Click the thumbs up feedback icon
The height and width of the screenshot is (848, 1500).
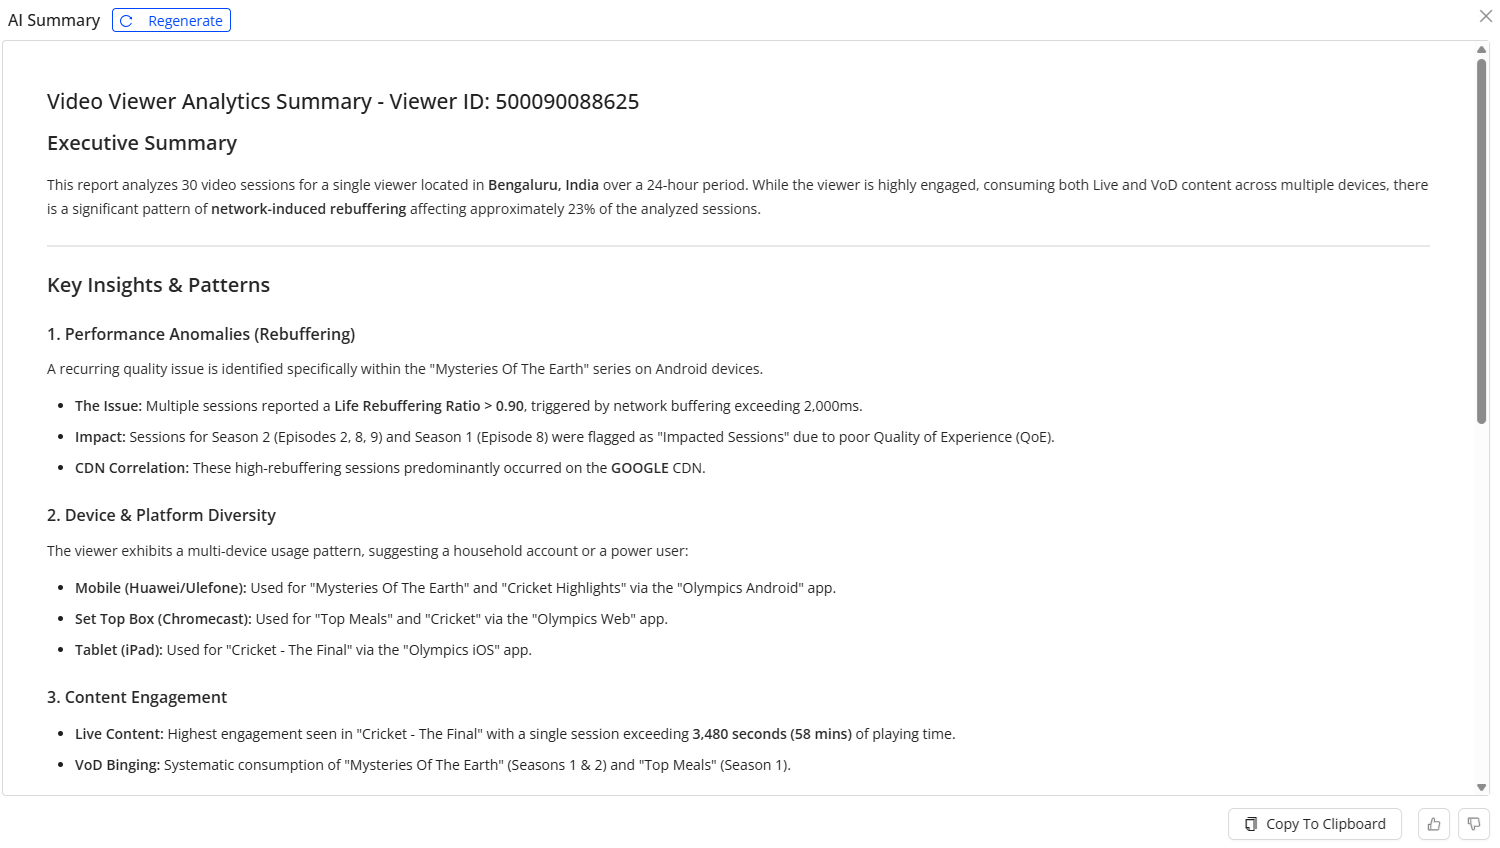pyautogui.click(x=1434, y=824)
